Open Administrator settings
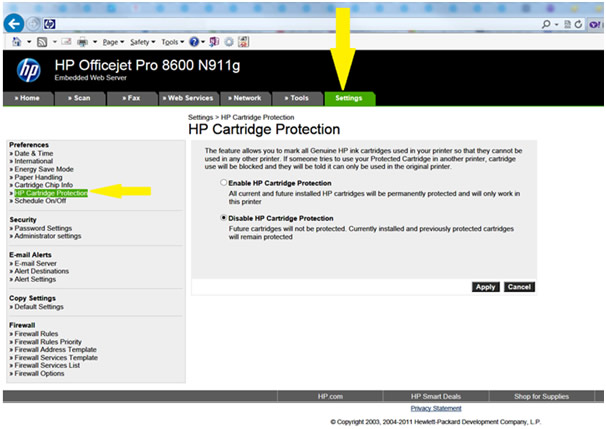This screenshot has width=606, height=429. (x=48, y=236)
